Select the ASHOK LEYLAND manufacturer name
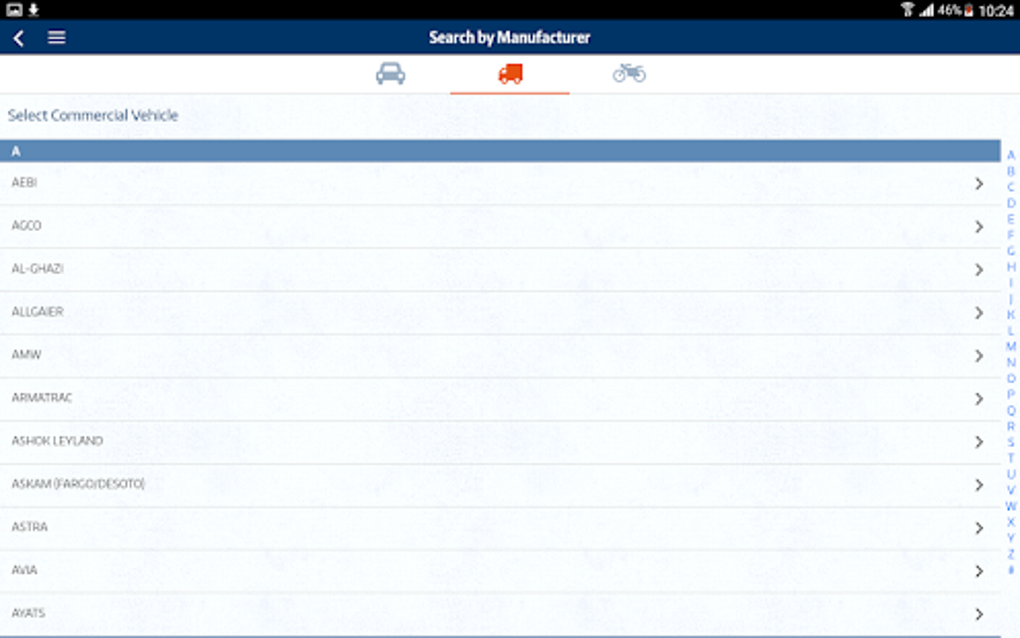Screen dimensions: 1020x638 pyautogui.click(x=57, y=440)
